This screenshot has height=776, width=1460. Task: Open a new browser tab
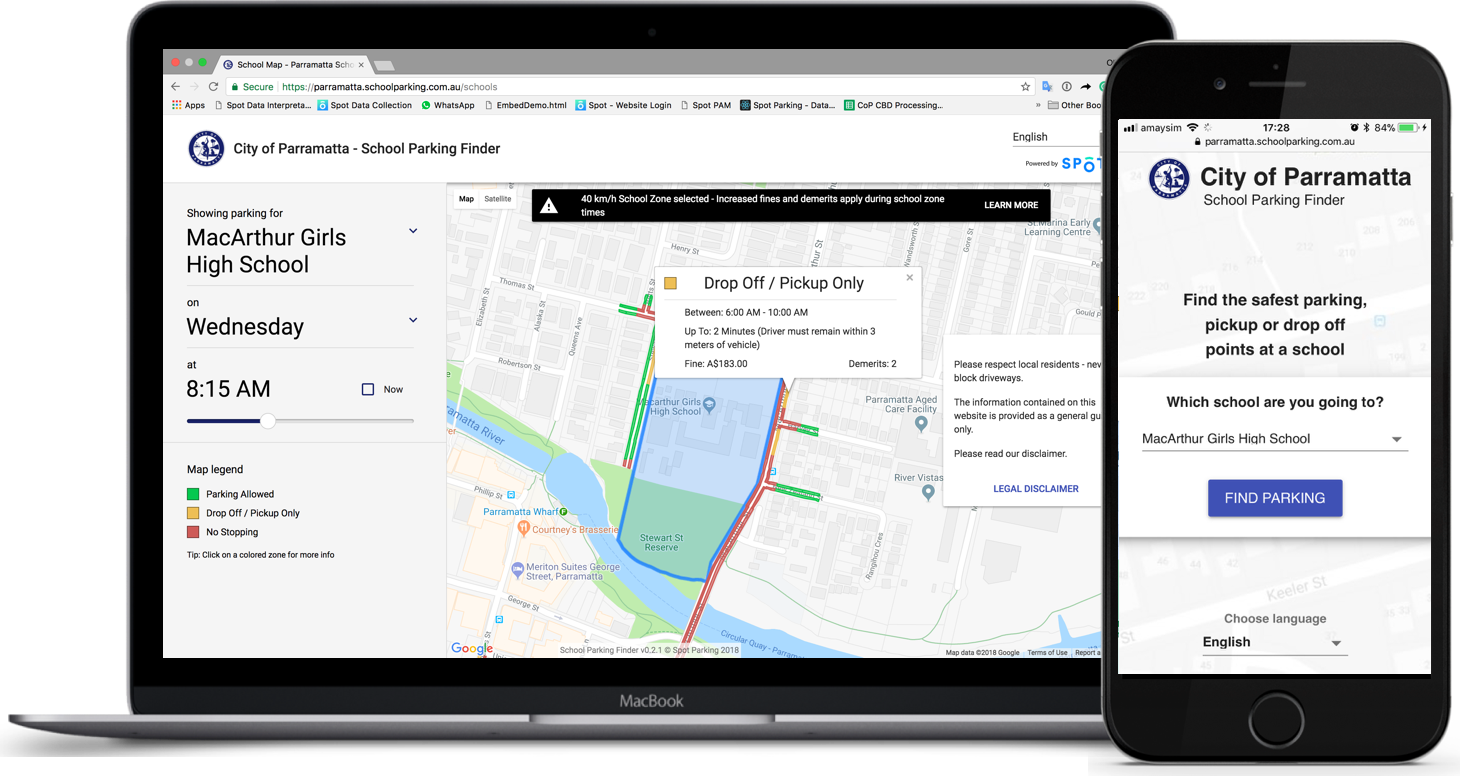tap(383, 66)
